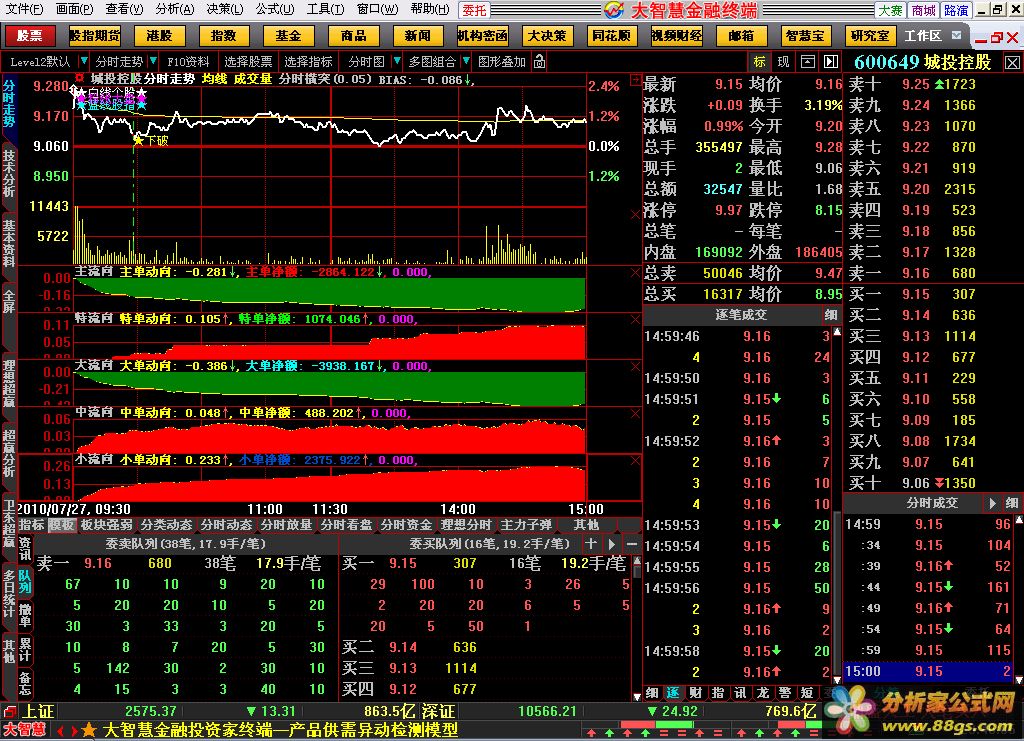Select the highlighted 15:00 9.15 trade row
The height and width of the screenshot is (741, 1024).
click(928, 671)
